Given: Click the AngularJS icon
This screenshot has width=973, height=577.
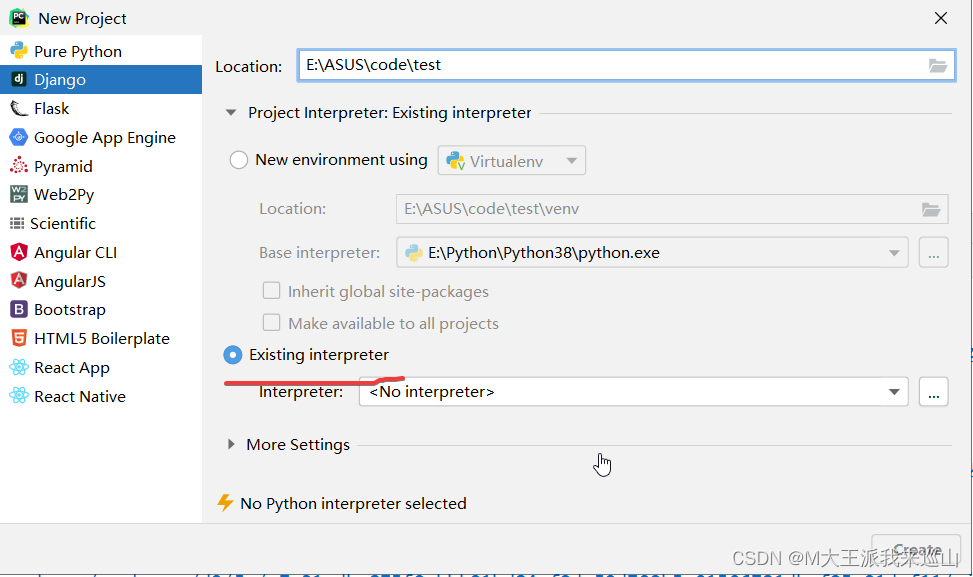Looking at the screenshot, I should (19, 280).
